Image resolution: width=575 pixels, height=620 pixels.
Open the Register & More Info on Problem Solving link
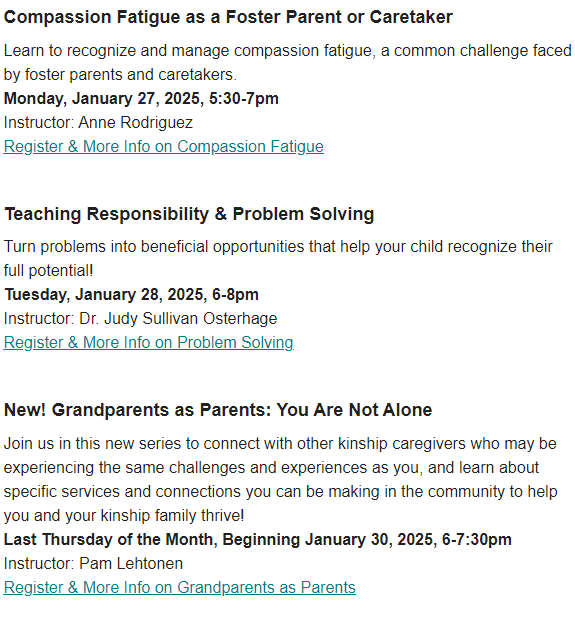149,342
